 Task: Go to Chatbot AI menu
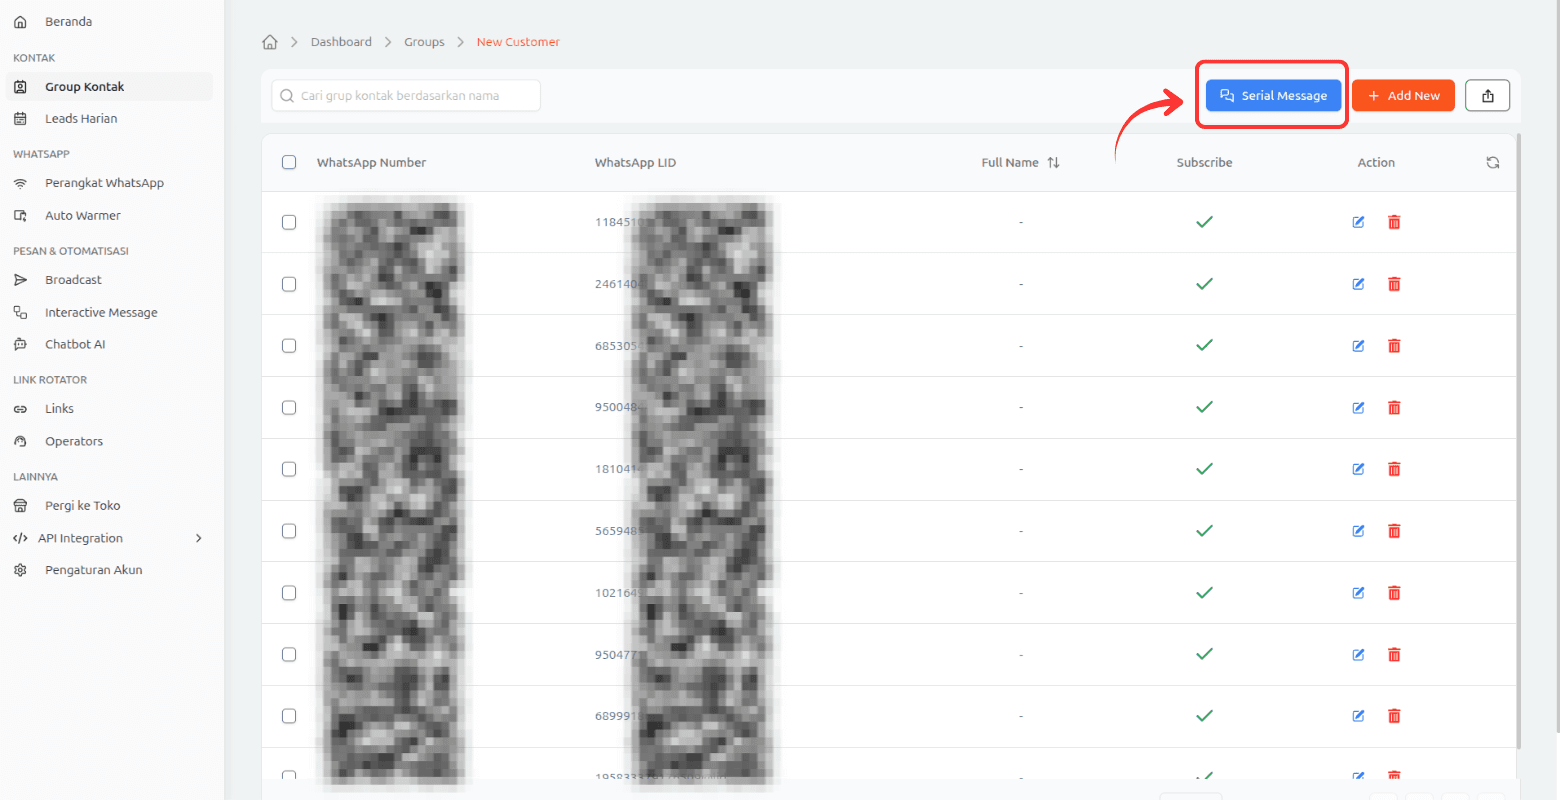[75, 344]
